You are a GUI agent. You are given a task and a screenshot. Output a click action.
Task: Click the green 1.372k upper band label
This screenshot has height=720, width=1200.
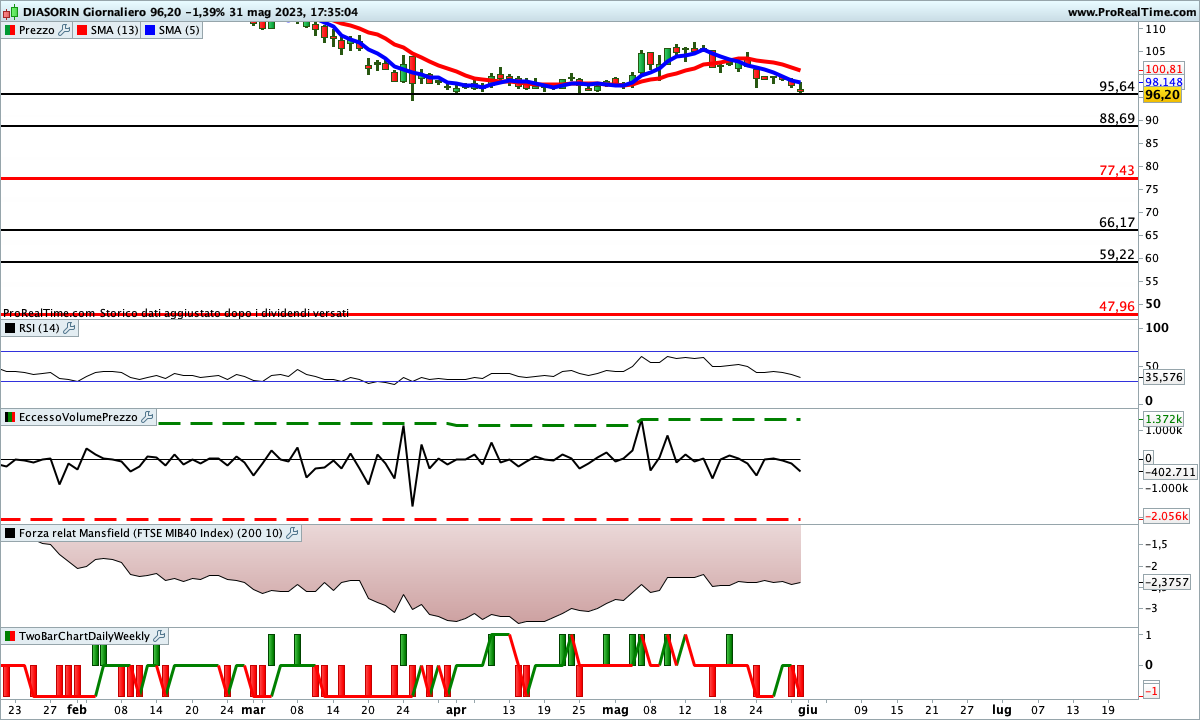click(1164, 419)
